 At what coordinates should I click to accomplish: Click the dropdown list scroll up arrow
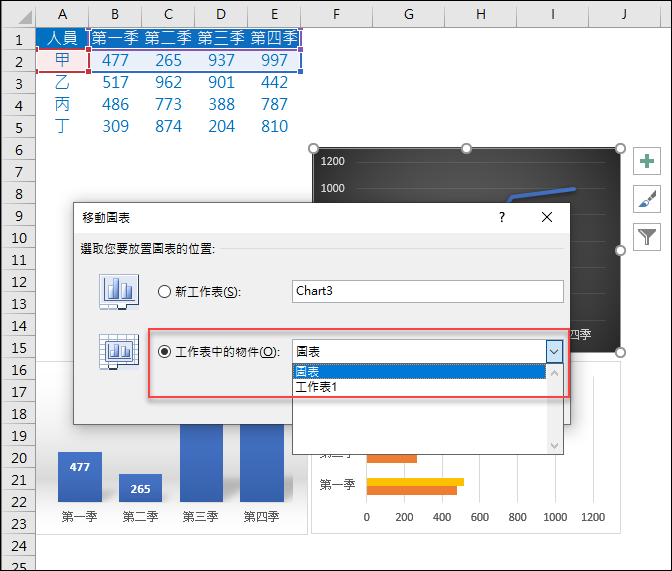554,373
